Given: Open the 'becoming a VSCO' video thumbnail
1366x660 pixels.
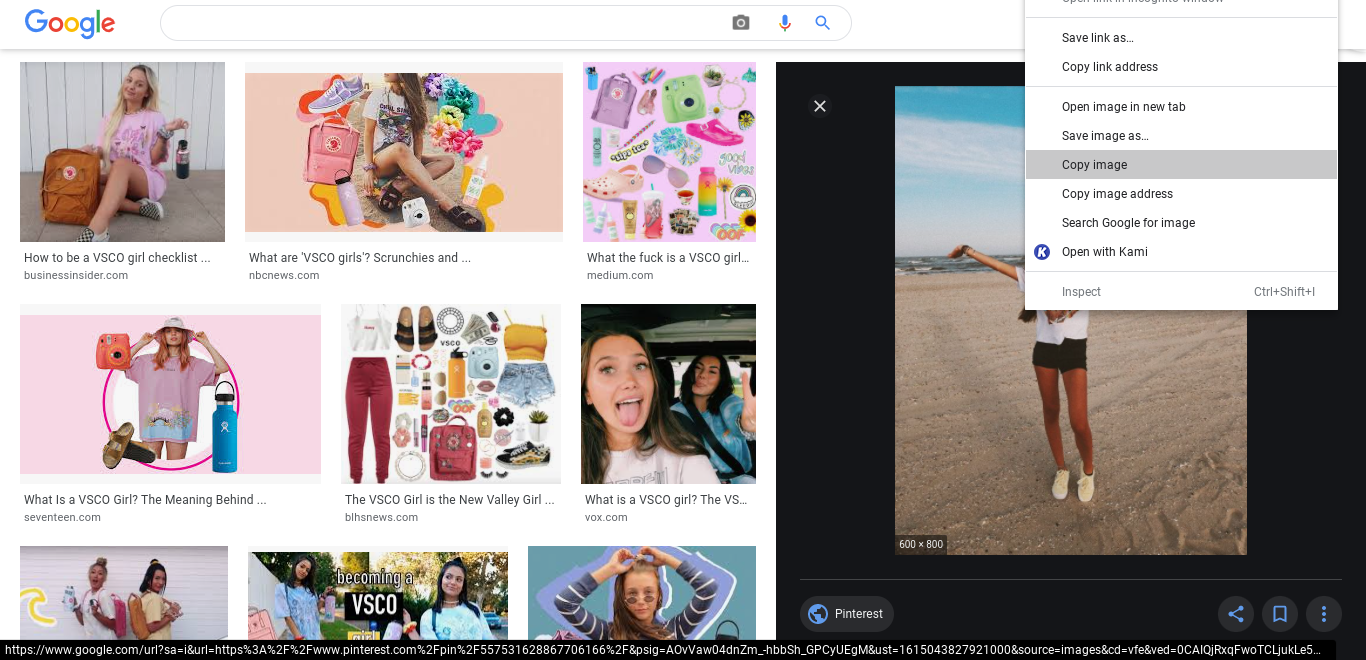Looking at the screenshot, I should point(378,596).
